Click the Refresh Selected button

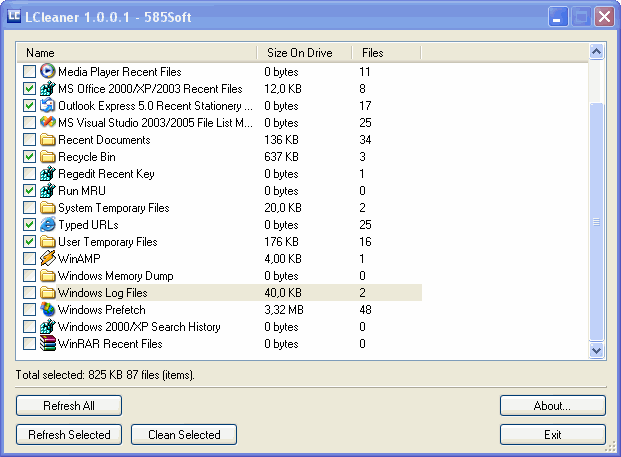tap(69, 434)
